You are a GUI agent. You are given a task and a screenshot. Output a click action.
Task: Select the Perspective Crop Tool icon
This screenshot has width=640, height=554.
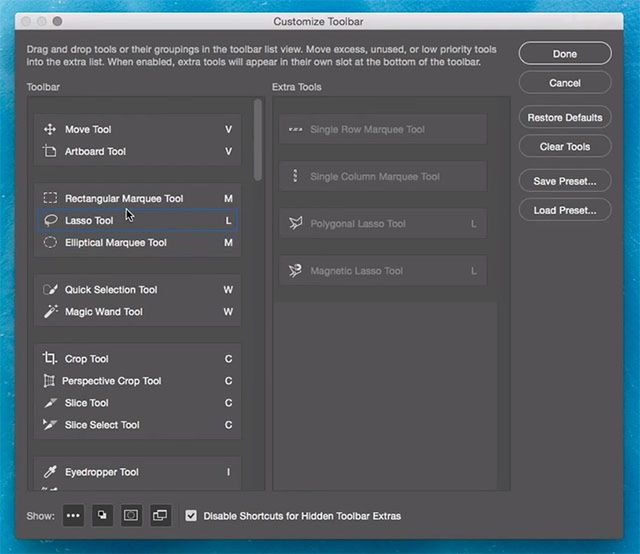(49, 380)
